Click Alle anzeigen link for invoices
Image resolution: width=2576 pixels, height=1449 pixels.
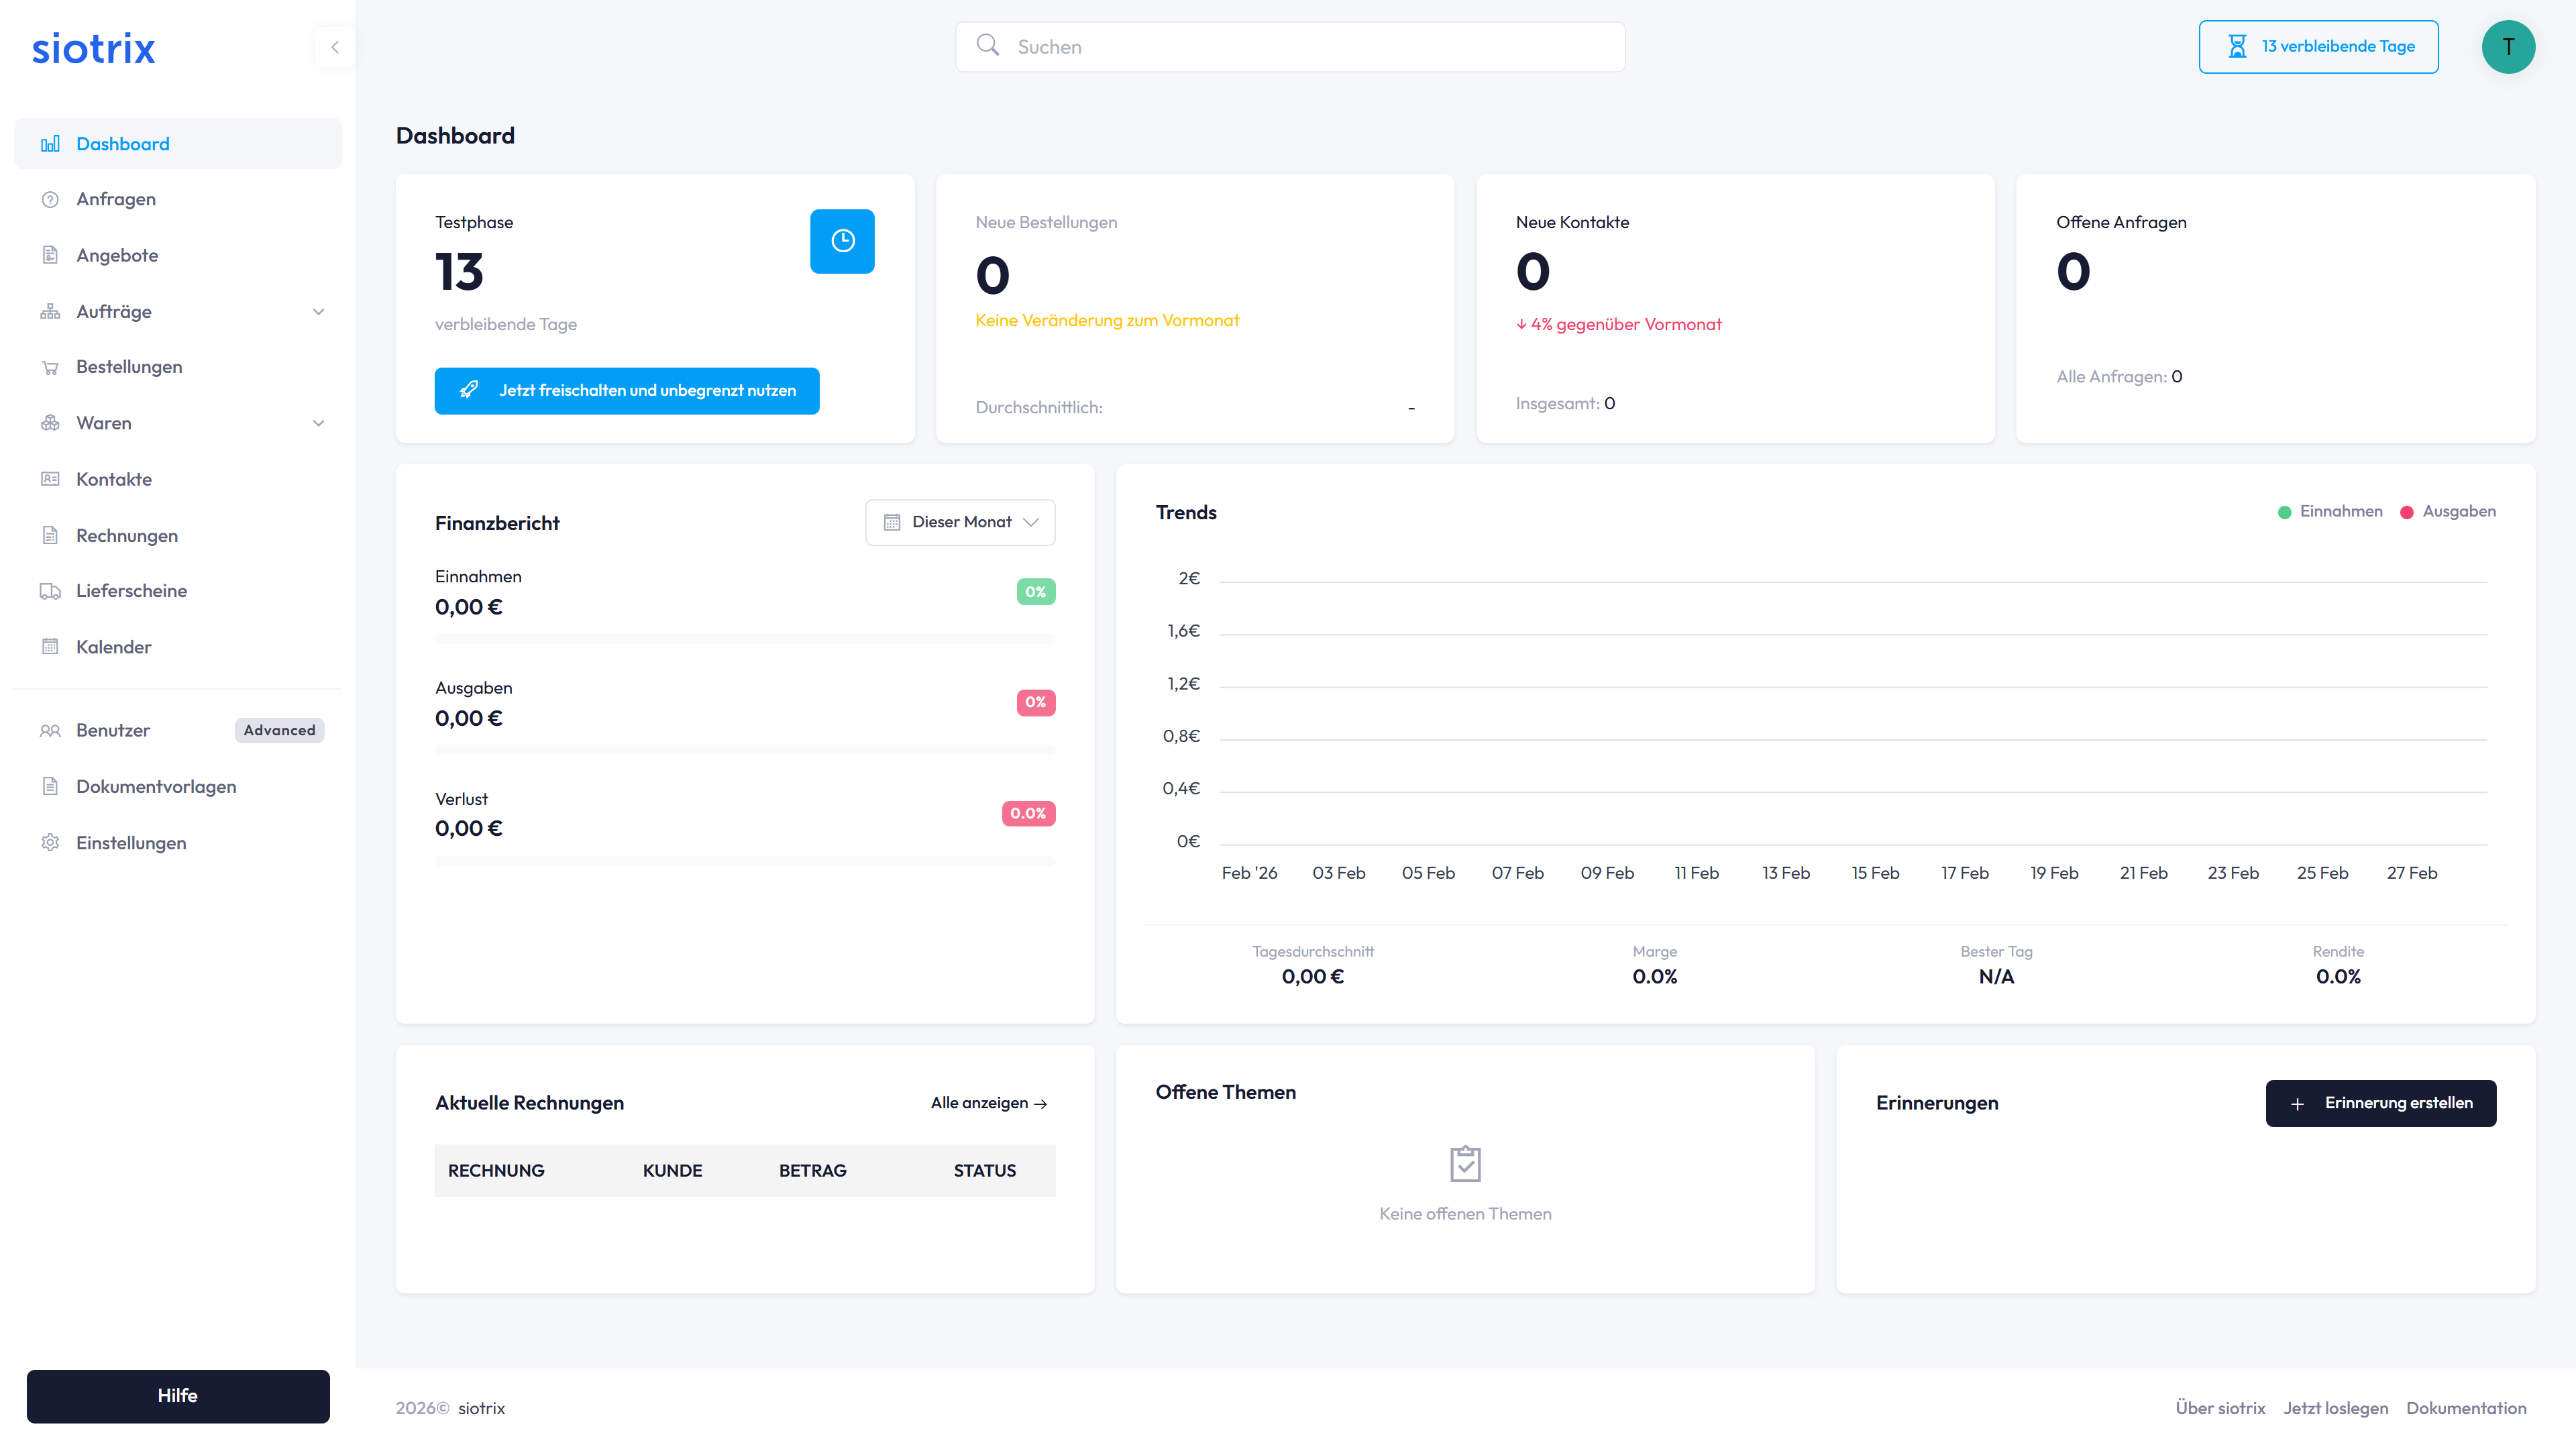988,1103
